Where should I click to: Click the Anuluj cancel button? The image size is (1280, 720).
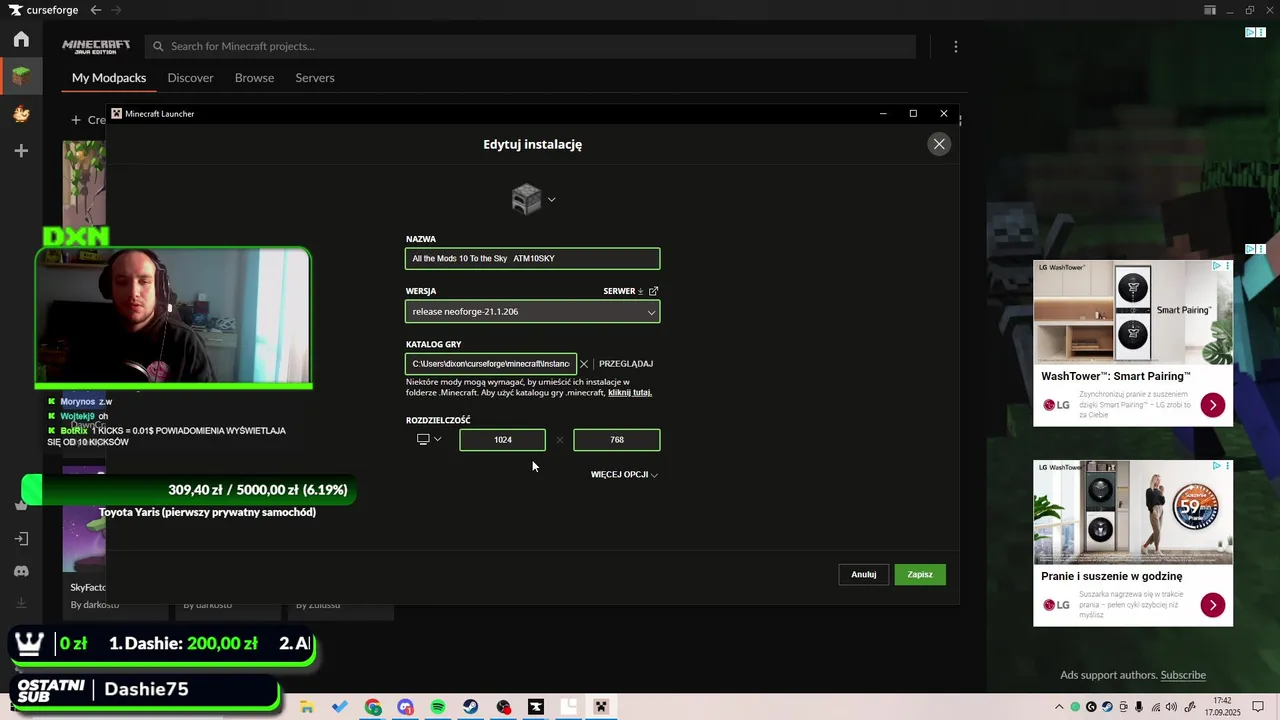[864, 574]
